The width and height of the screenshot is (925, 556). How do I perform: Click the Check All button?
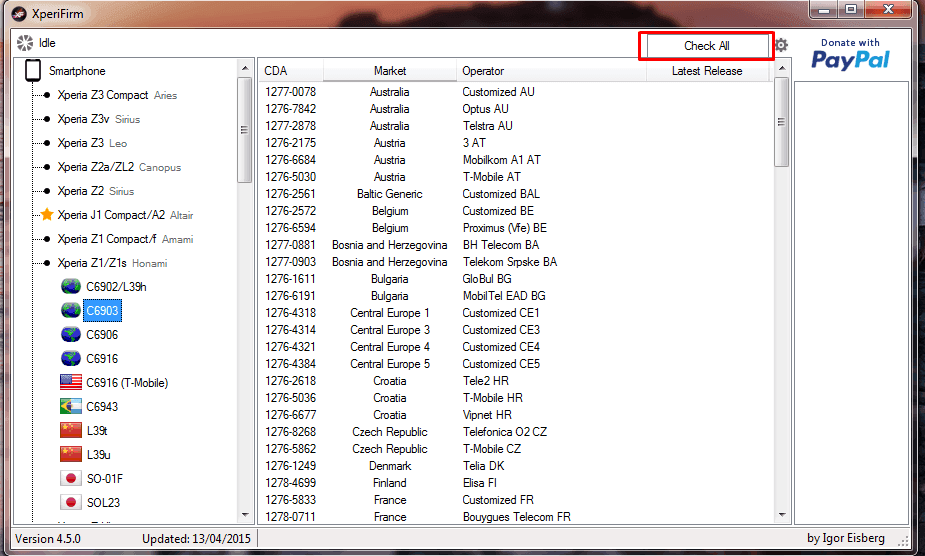pos(707,45)
